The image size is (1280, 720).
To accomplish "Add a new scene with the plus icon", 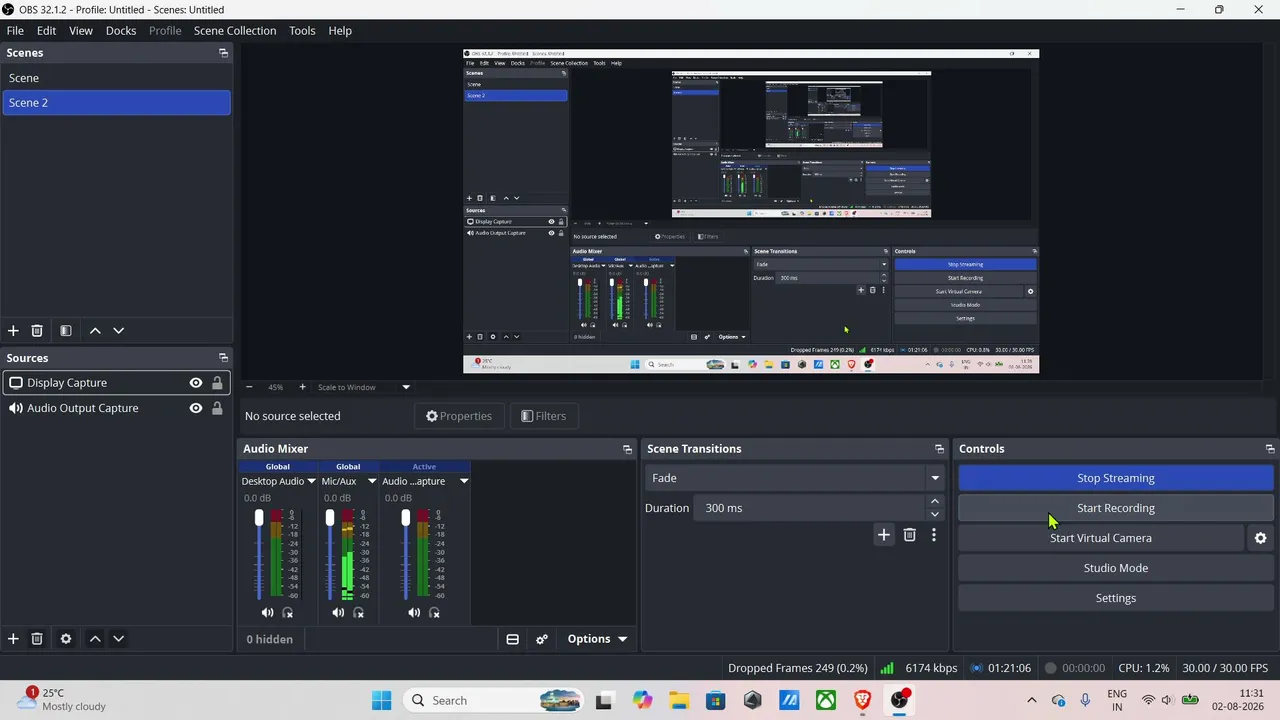I will coord(13,331).
